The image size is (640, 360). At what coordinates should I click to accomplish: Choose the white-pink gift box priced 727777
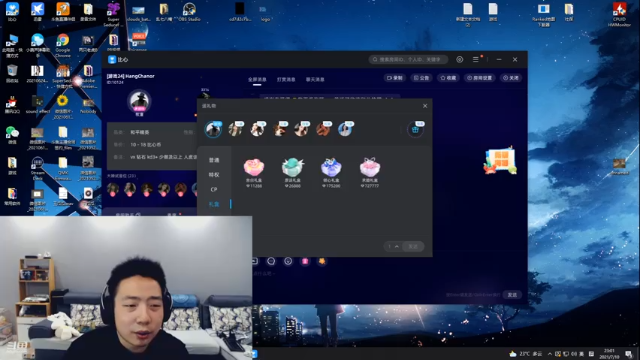point(370,173)
